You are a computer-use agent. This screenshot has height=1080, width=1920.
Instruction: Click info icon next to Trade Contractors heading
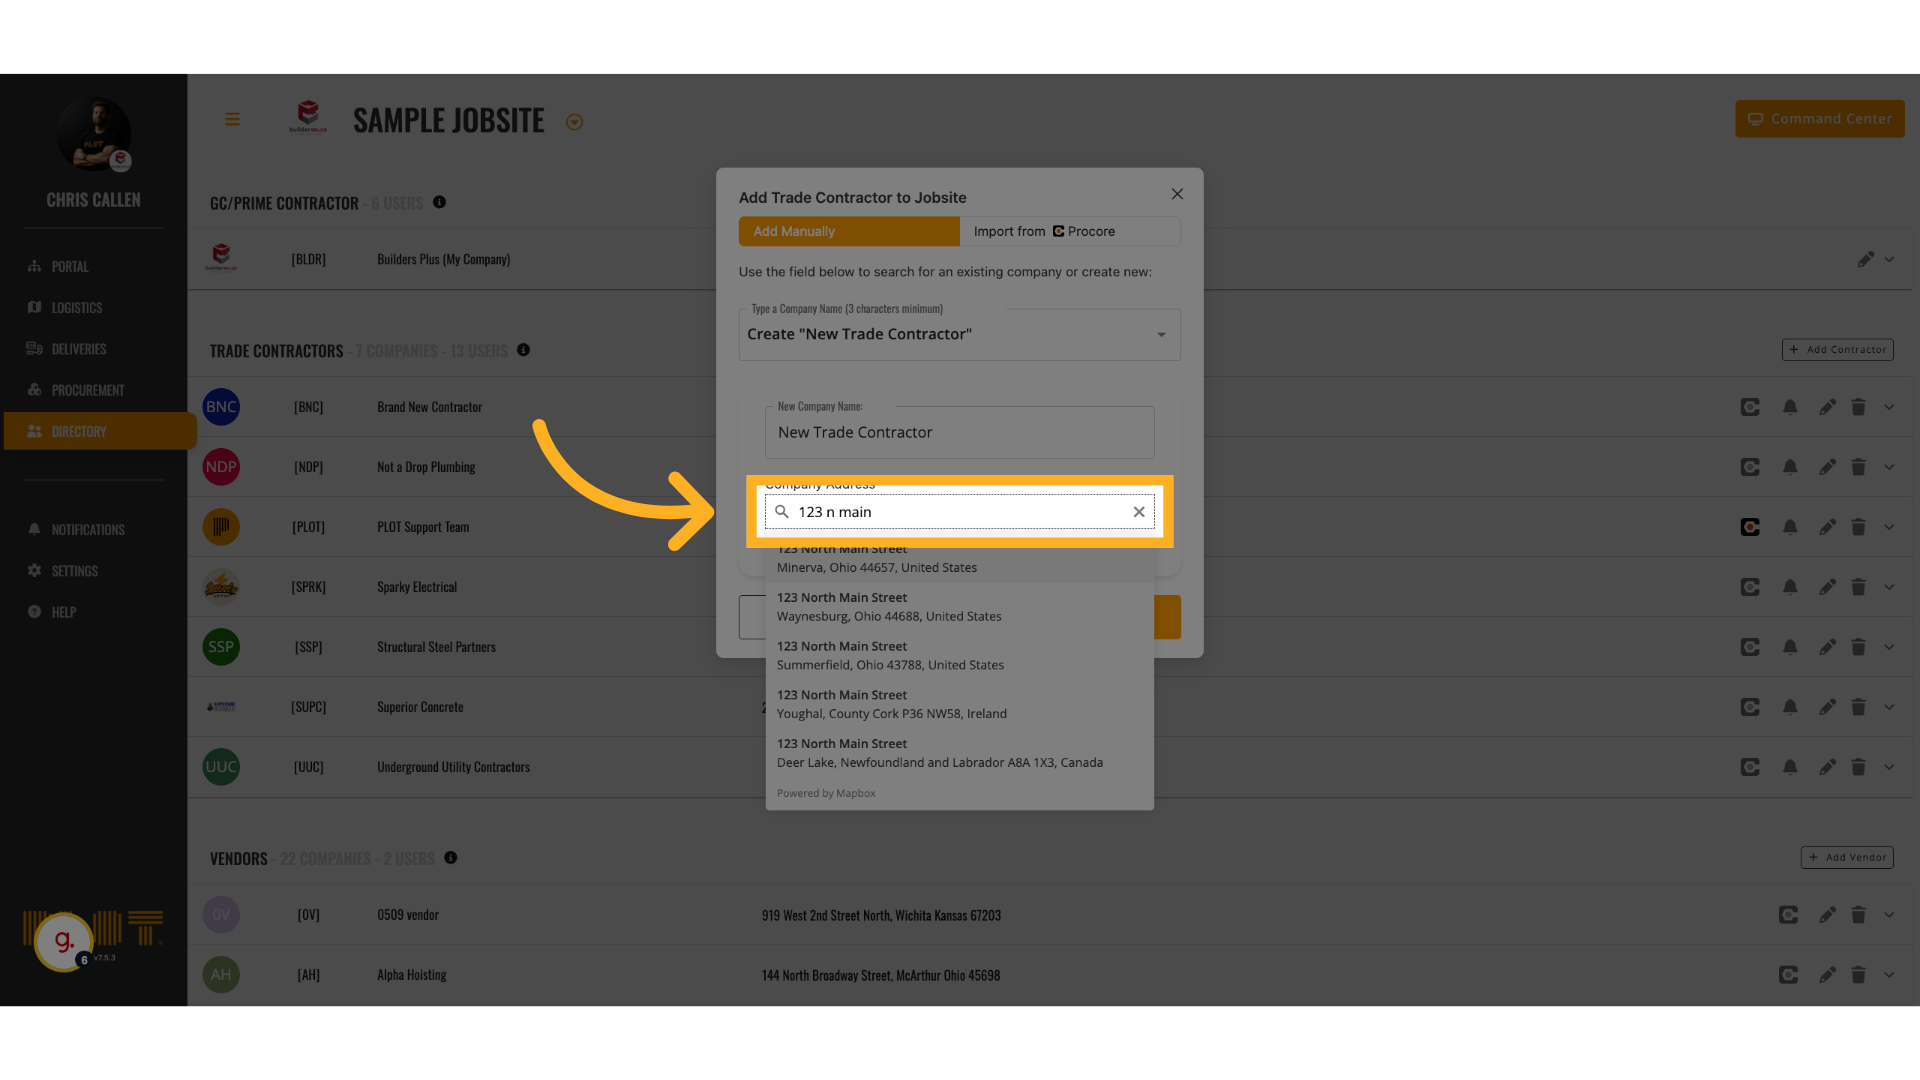[x=523, y=350]
